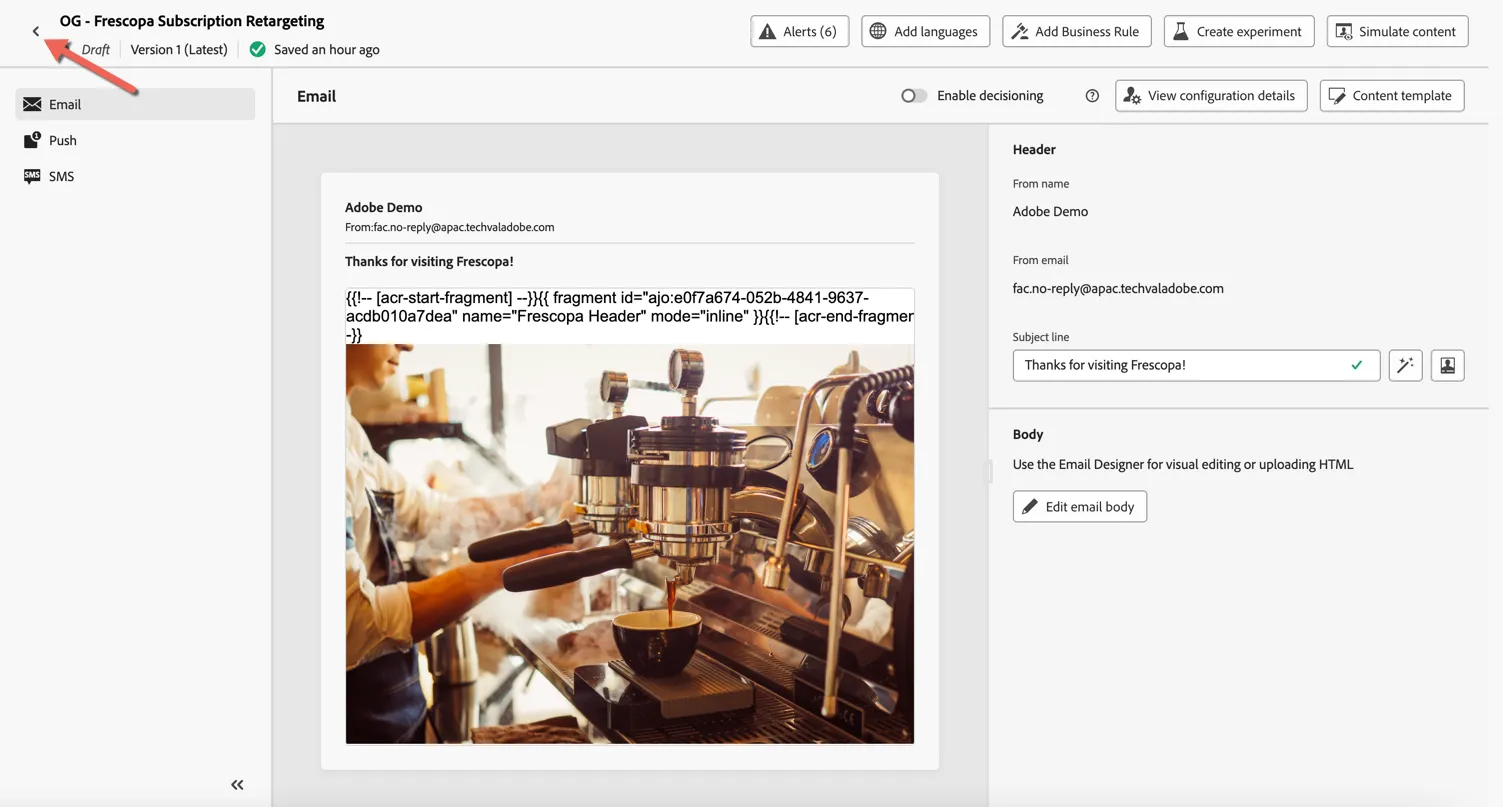
Task: Click the Subject line input field
Action: tap(1196, 365)
